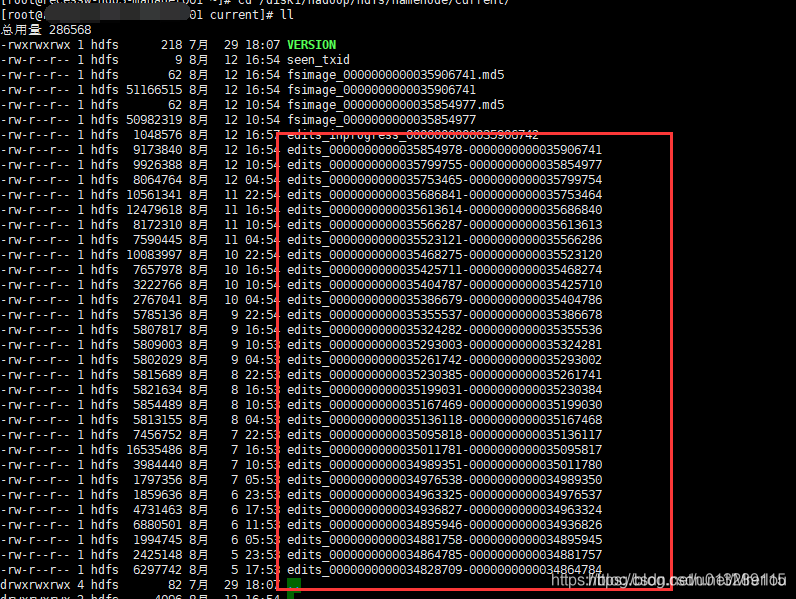Select file size 1048576
Screen dimensions: 796x599
pyautogui.click(x=157, y=135)
